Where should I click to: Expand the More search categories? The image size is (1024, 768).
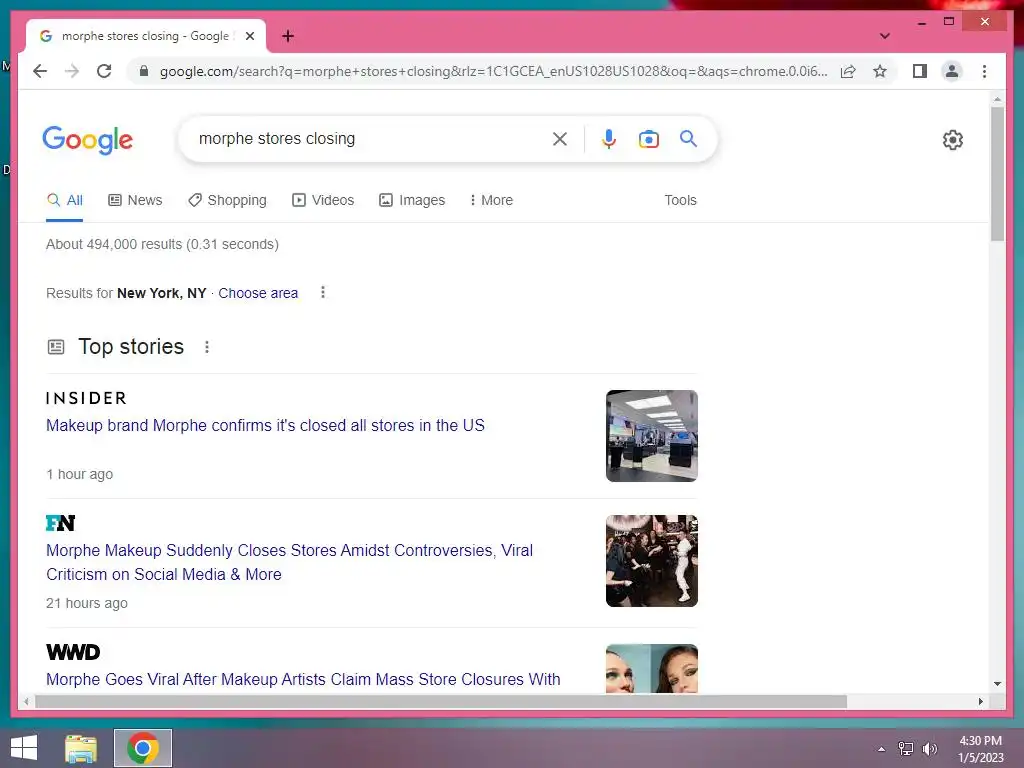[491, 200]
